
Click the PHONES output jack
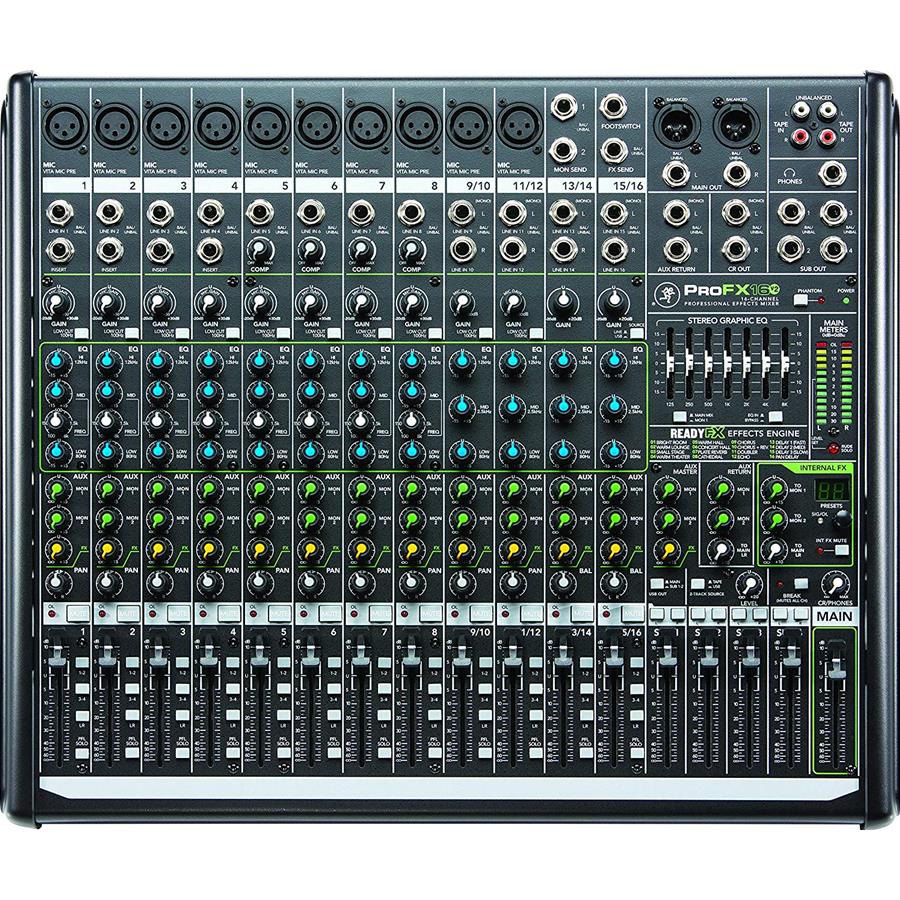coord(833,173)
